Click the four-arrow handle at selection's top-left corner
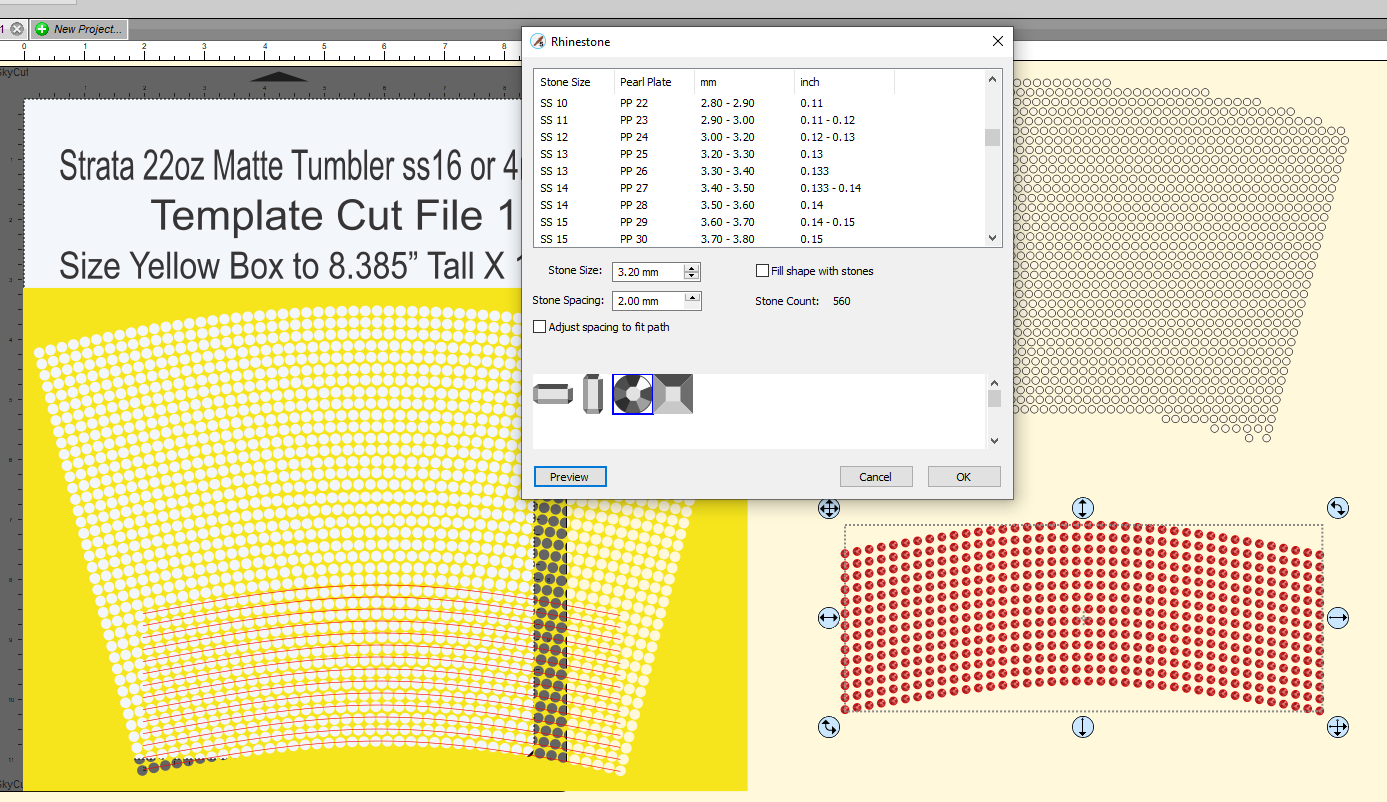Screen dimensions: 1387x802 point(829,508)
